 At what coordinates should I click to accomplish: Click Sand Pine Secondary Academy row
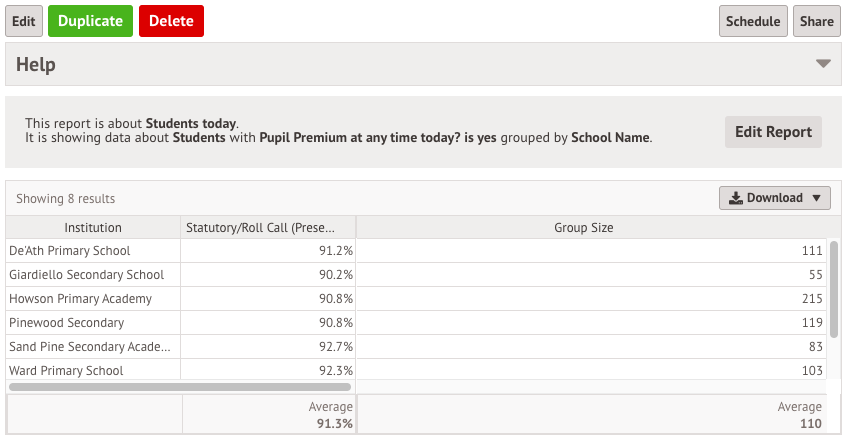(x=416, y=346)
